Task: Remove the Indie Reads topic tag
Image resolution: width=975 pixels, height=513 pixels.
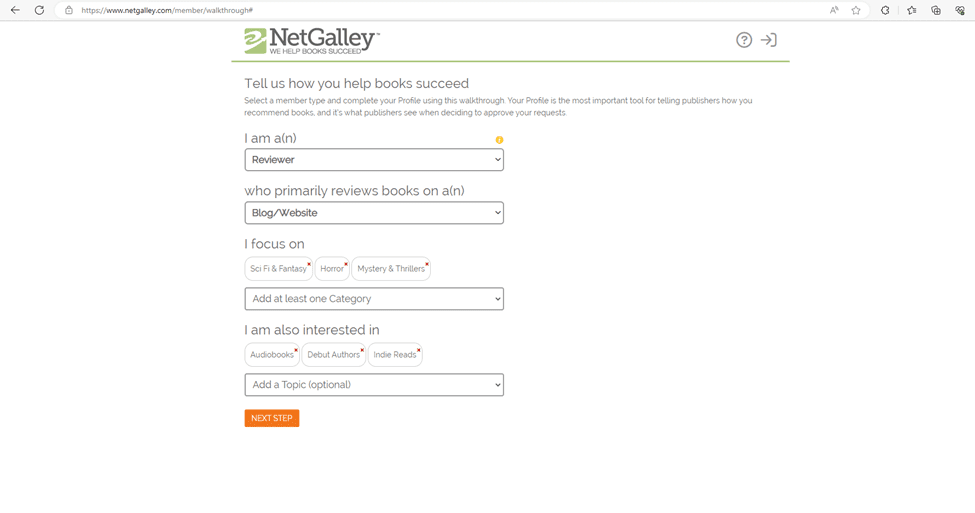Action: (419, 350)
